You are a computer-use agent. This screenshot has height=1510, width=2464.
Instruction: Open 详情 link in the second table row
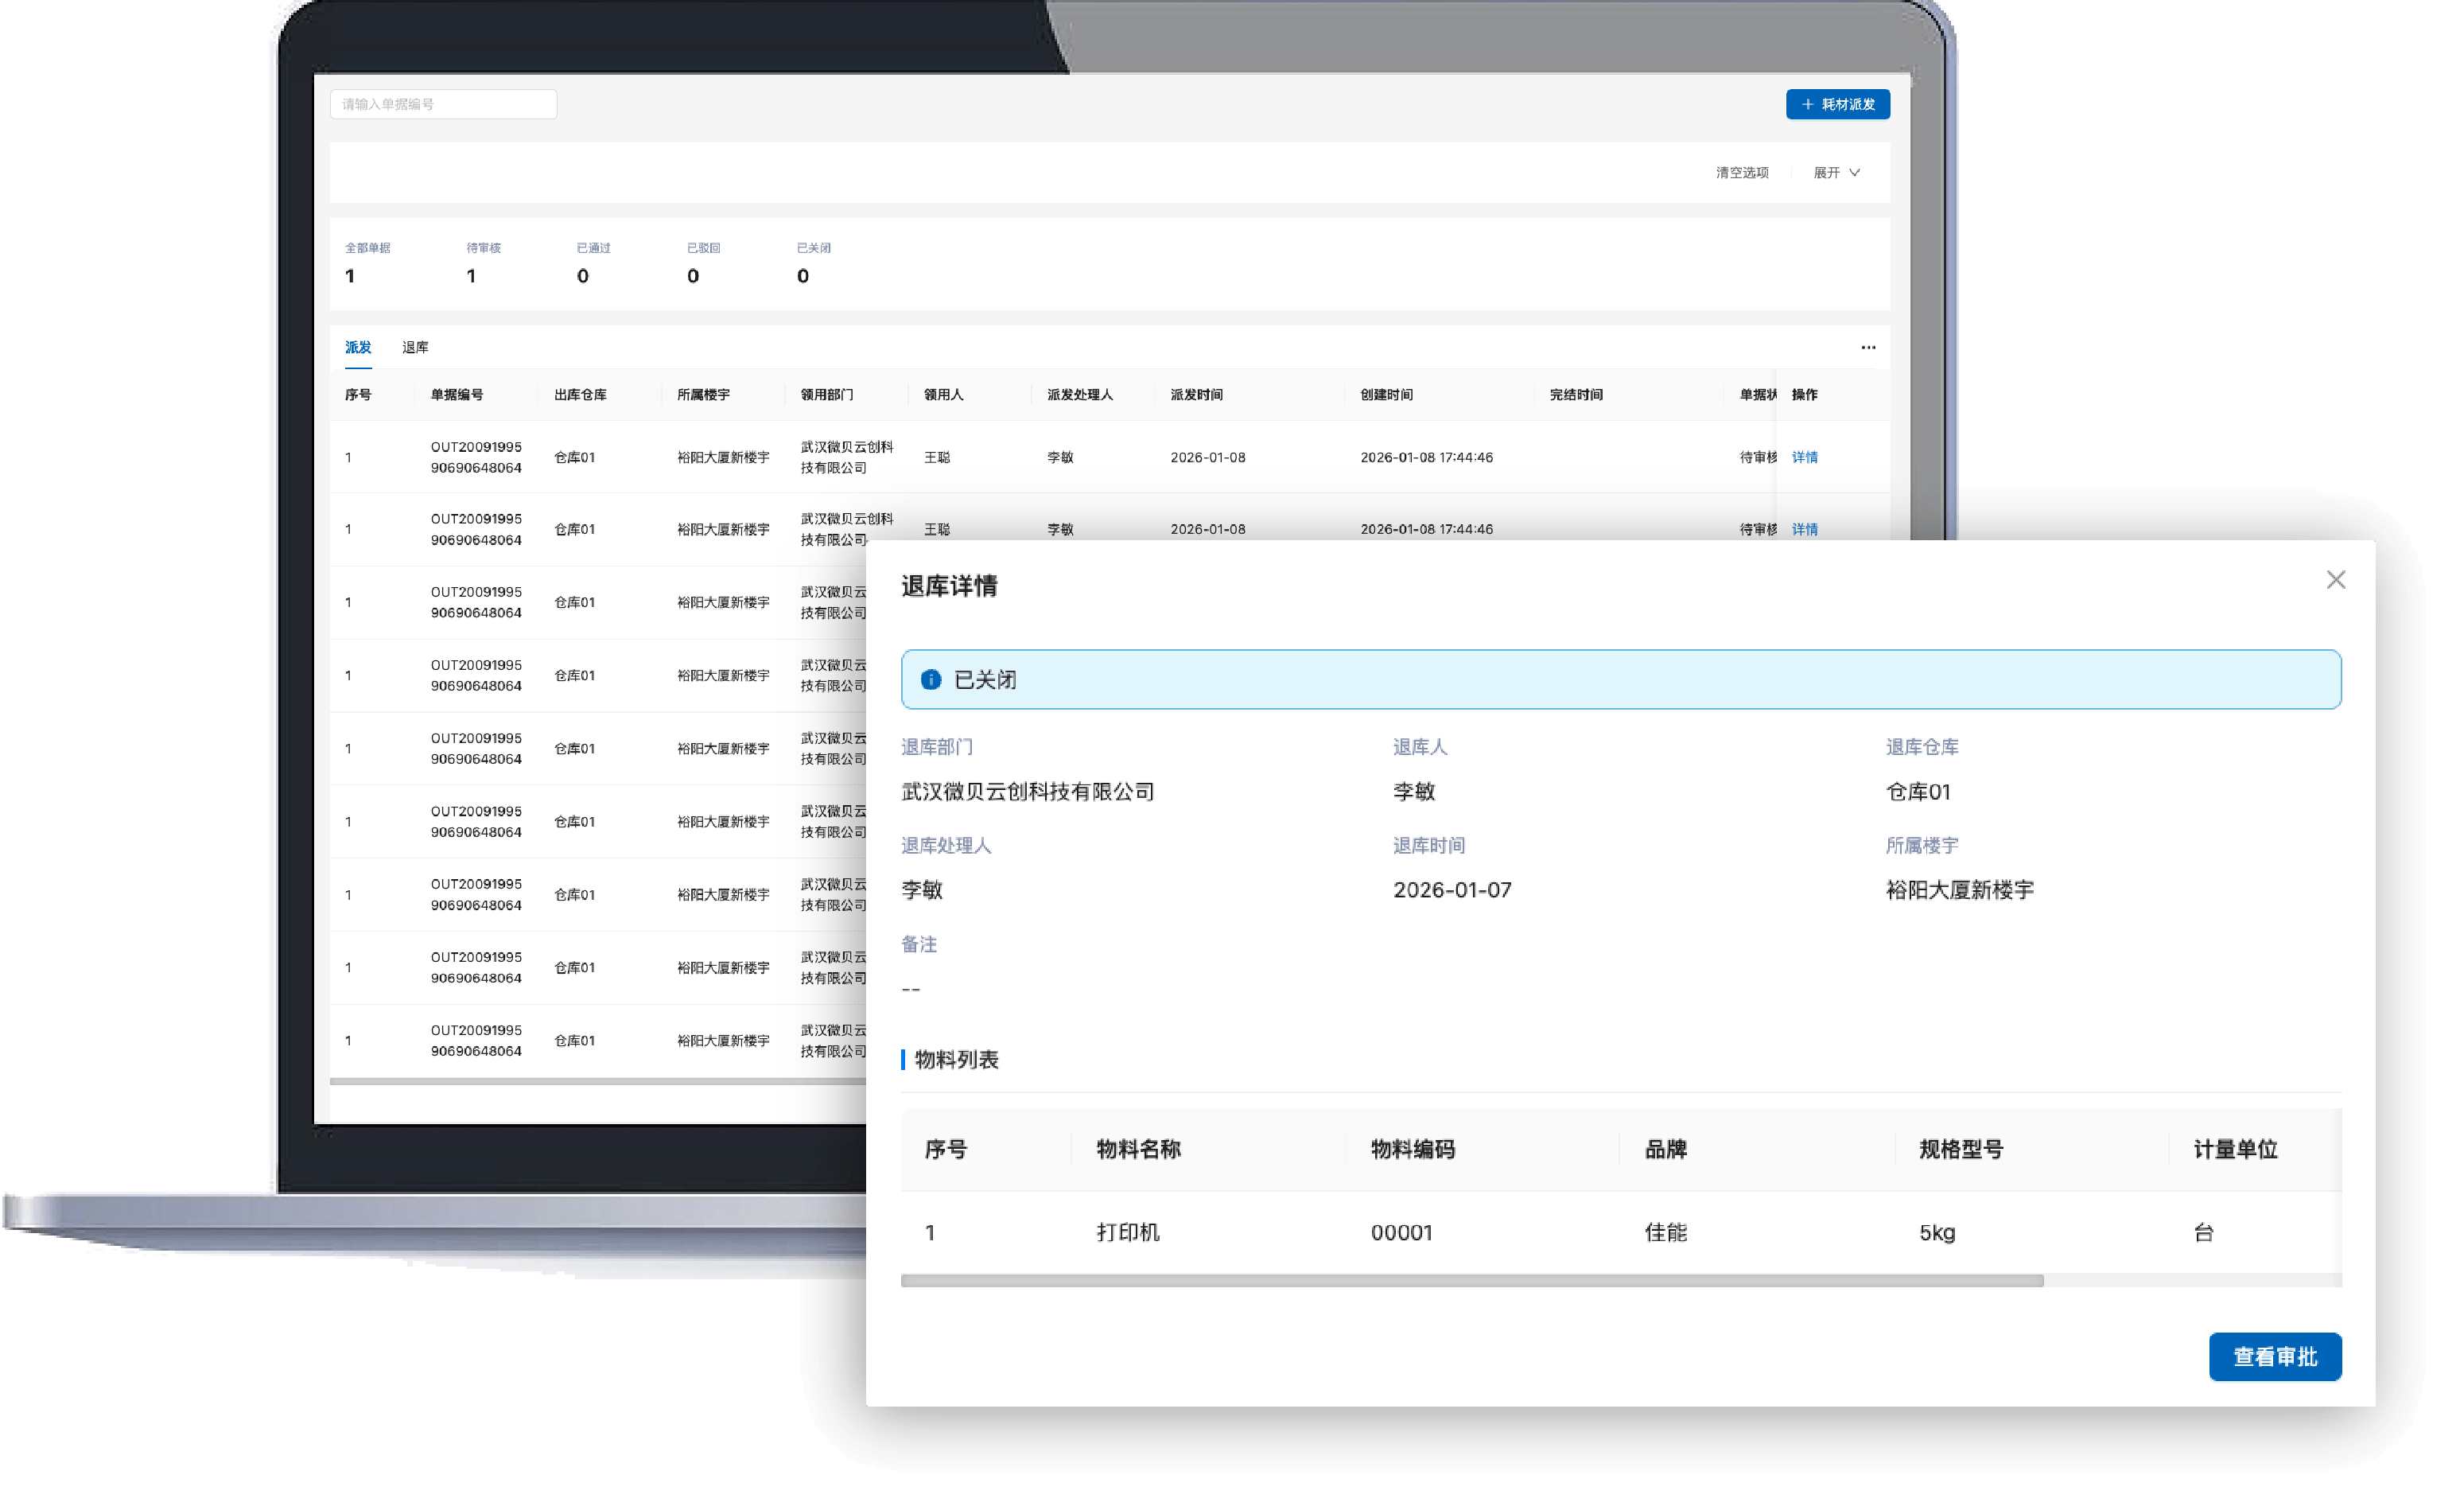(1804, 530)
